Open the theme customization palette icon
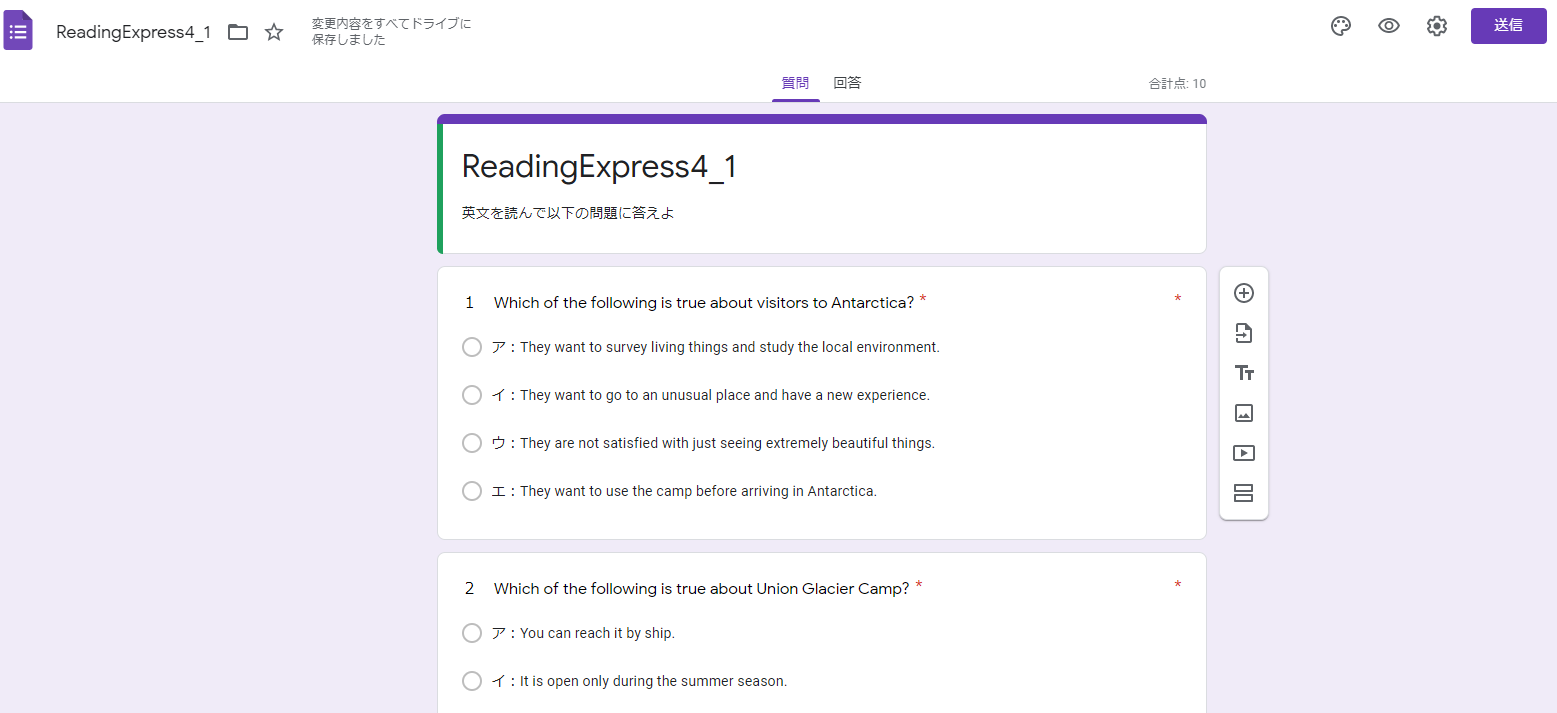 coord(1341,26)
